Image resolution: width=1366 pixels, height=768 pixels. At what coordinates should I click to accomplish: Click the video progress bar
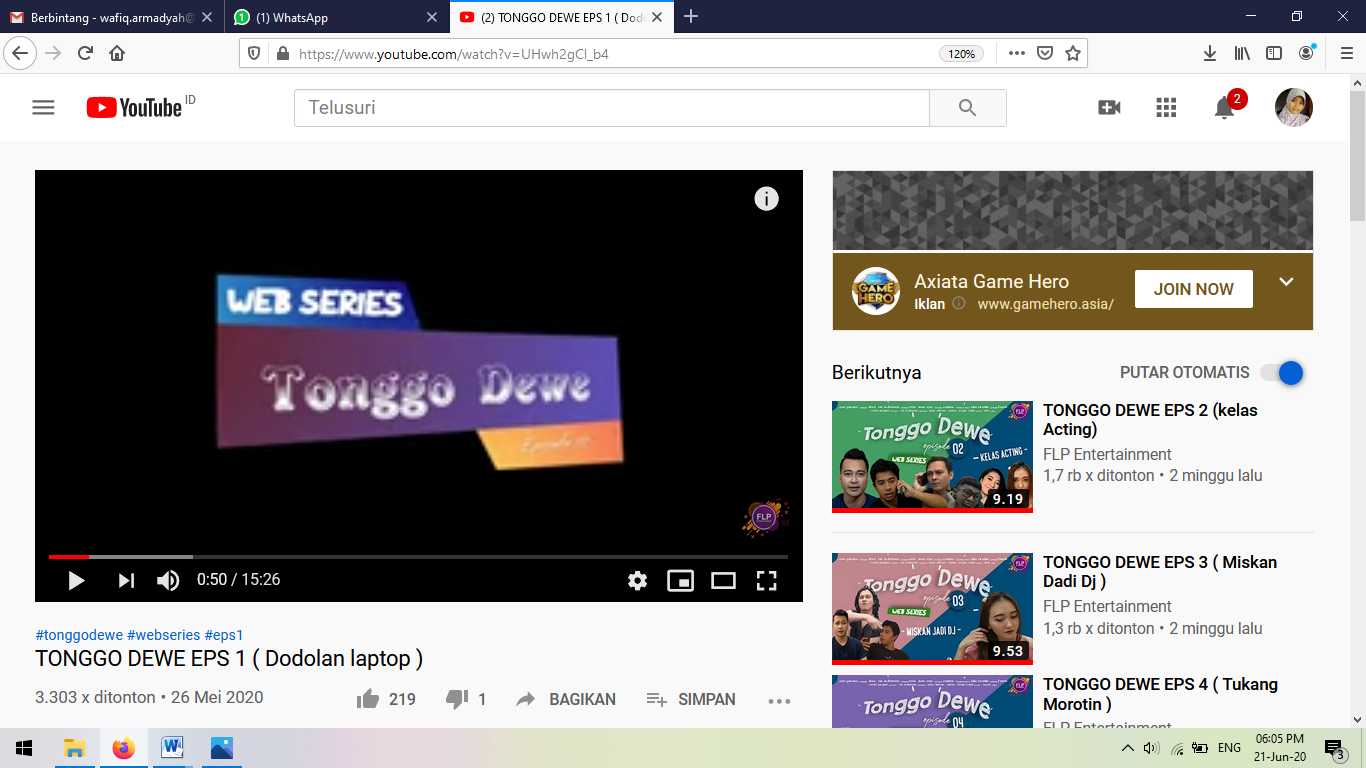418,556
